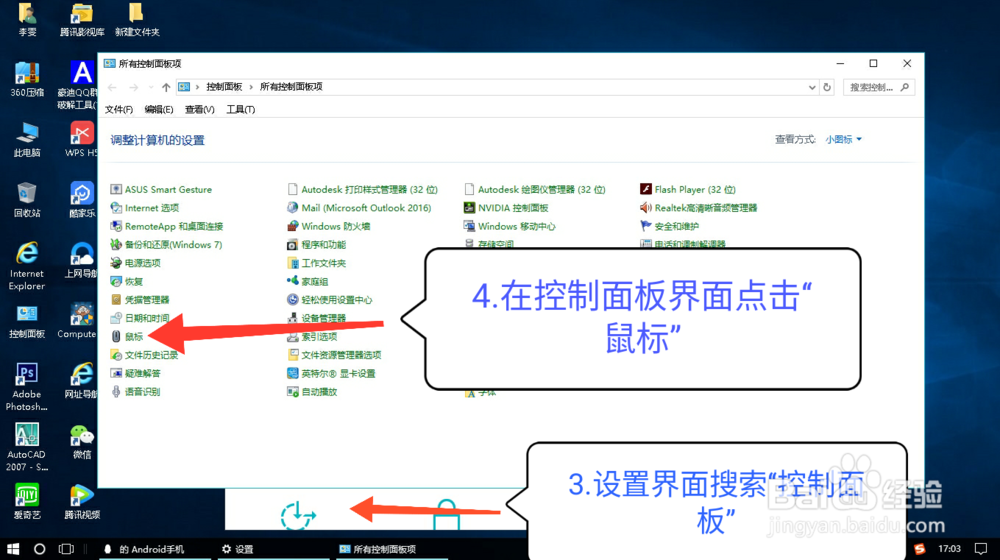
Task: Open RemoteApp 和桌面连接
Action: [x=167, y=226]
